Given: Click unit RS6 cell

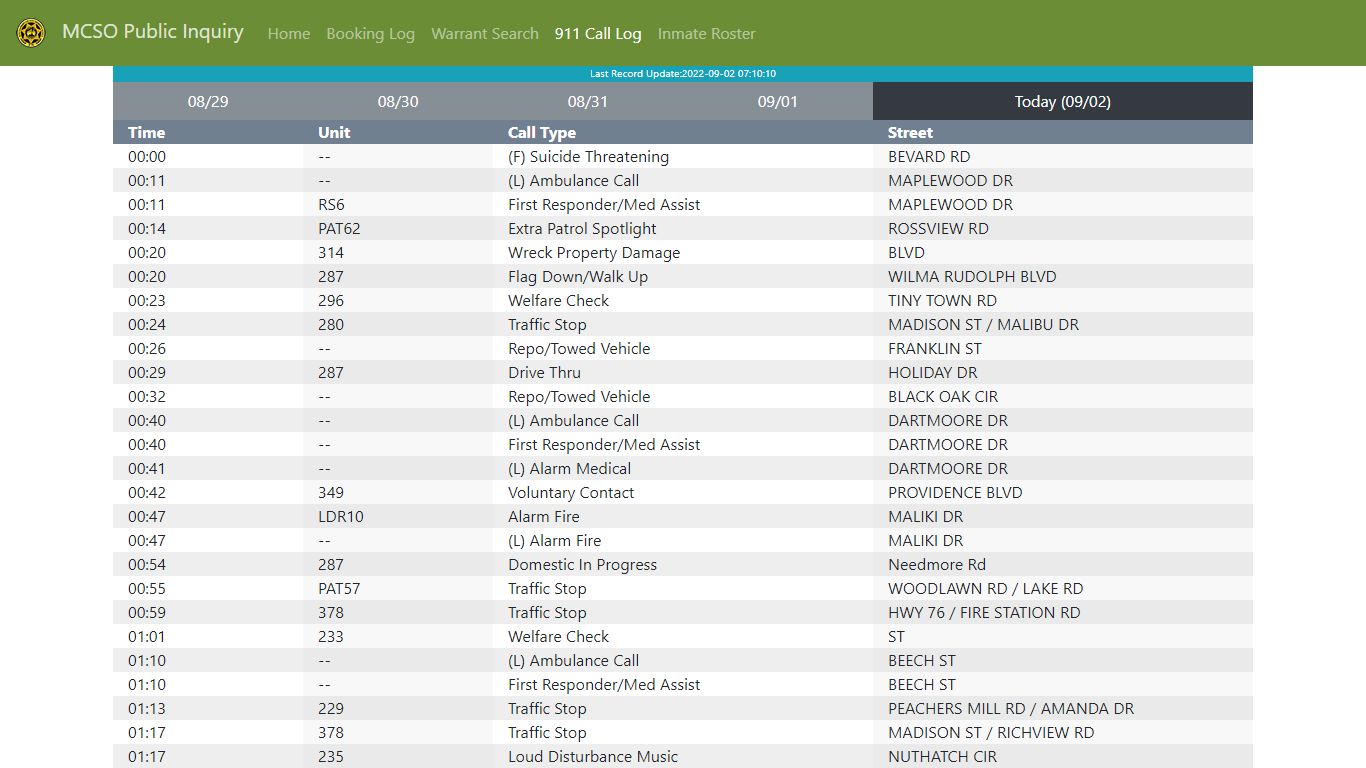Looking at the screenshot, I should (398, 204).
